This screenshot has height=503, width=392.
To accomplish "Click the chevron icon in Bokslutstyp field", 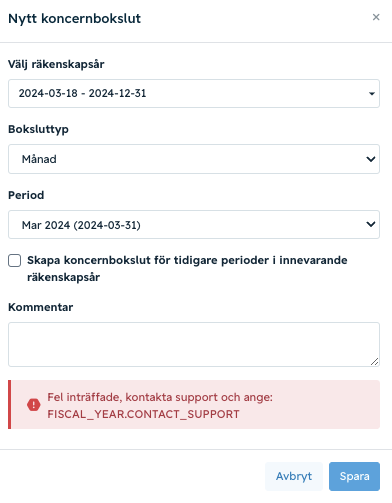I will coord(371,159).
